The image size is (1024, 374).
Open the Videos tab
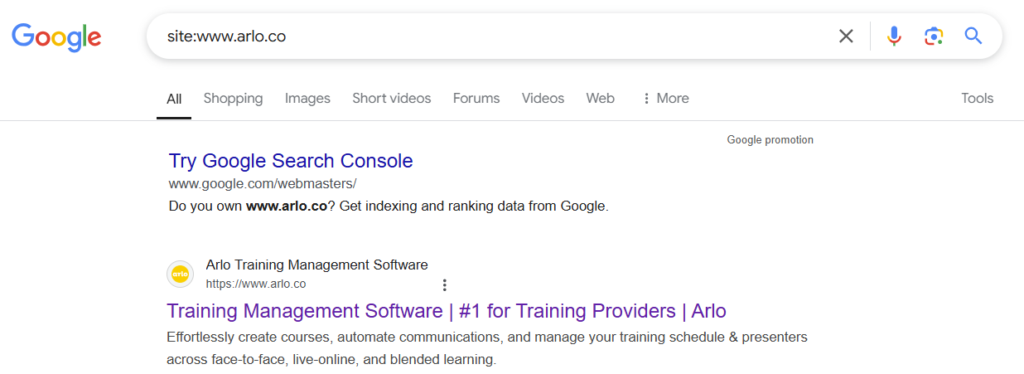coord(543,99)
